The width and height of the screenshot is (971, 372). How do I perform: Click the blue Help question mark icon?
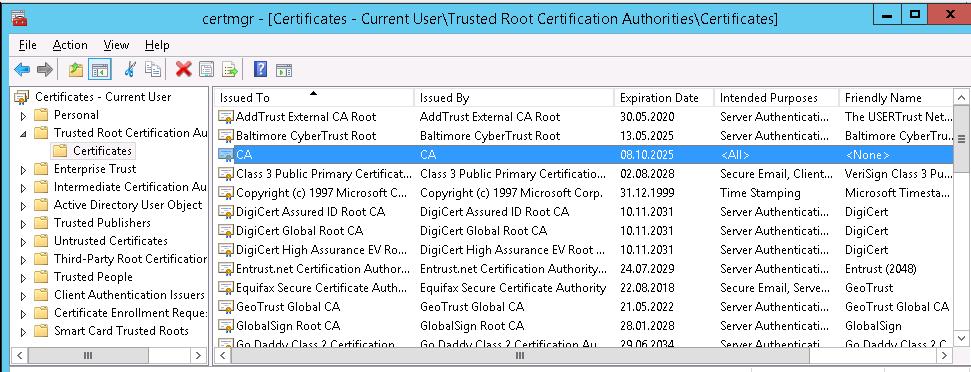(261, 69)
